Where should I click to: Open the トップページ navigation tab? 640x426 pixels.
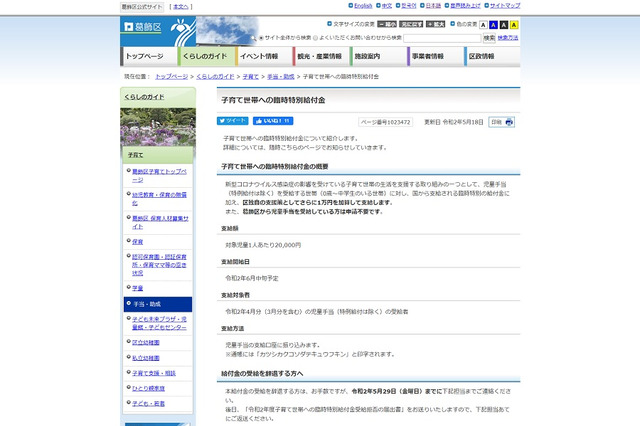coord(149,56)
